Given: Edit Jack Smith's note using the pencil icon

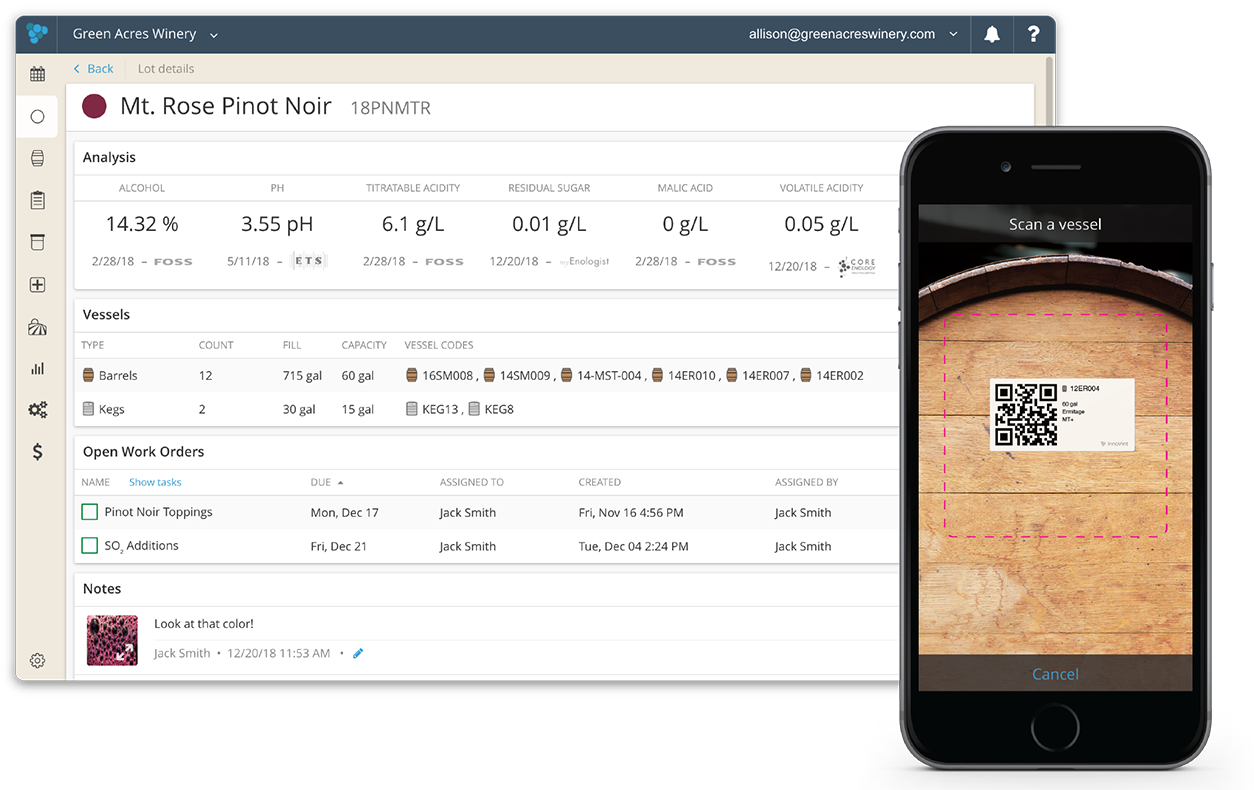Looking at the screenshot, I should [357, 653].
